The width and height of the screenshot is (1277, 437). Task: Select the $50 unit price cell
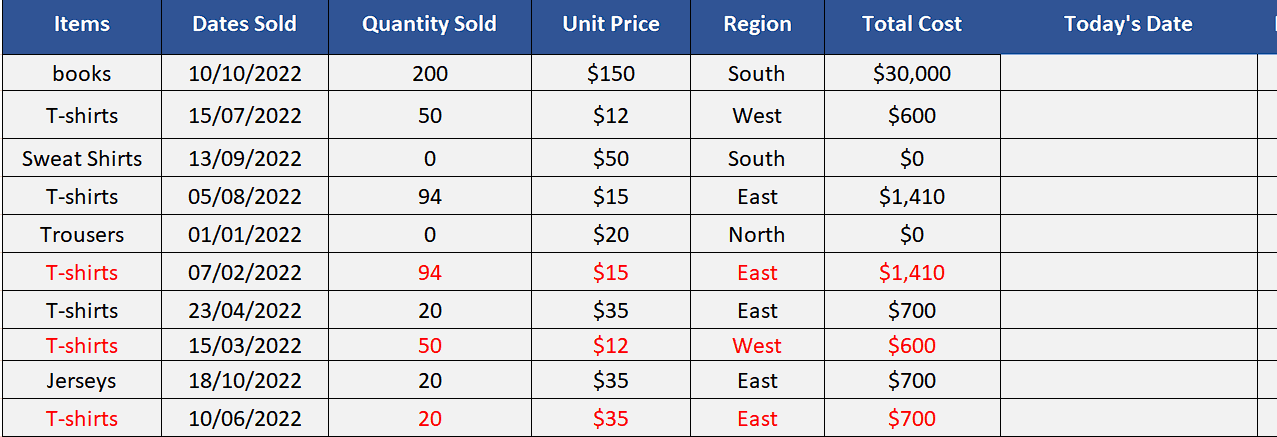coord(611,158)
